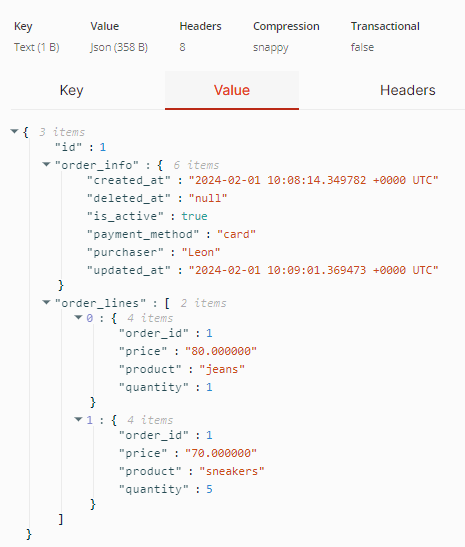Select the "sneakers" product value
Image resolution: width=465 pixels, height=547 pixels.
point(232,471)
